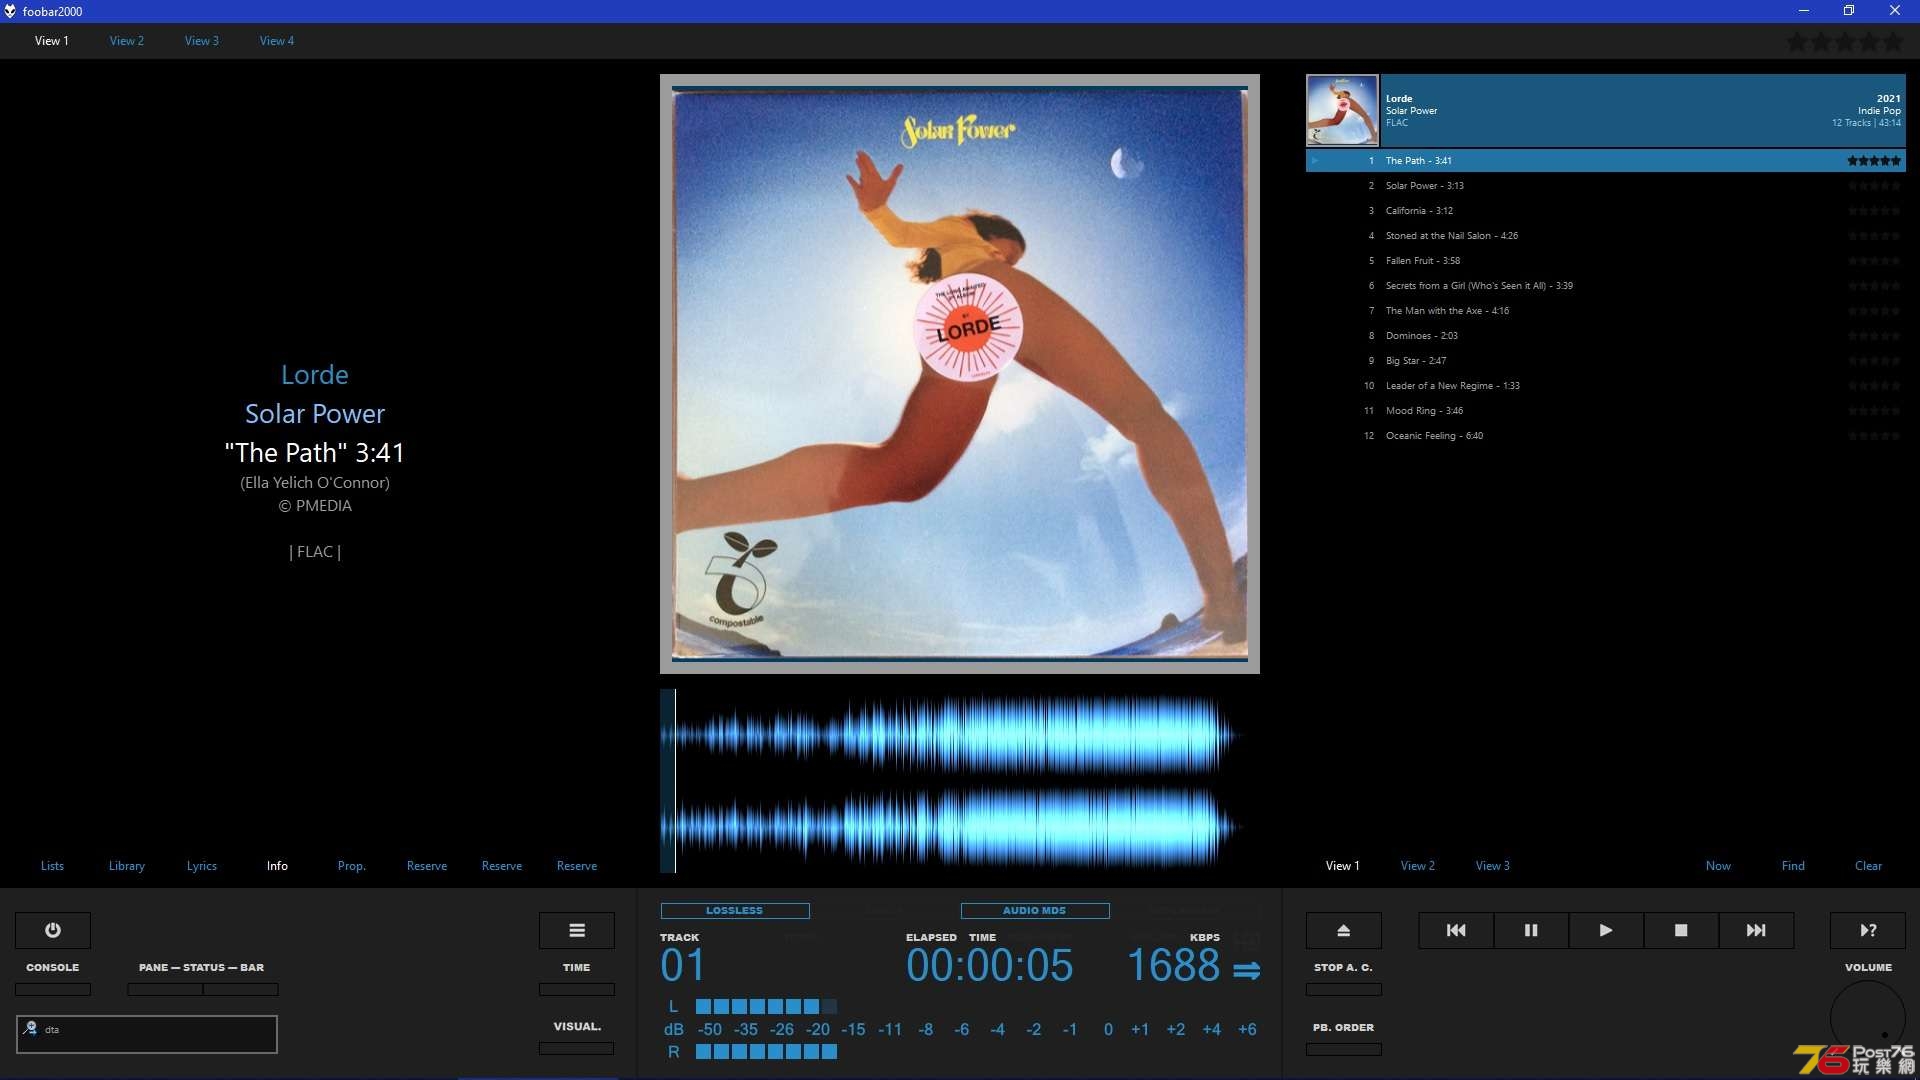Click the playing indicator on The Path row
The height and width of the screenshot is (1080, 1920).
pyautogui.click(x=1315, y=160)
